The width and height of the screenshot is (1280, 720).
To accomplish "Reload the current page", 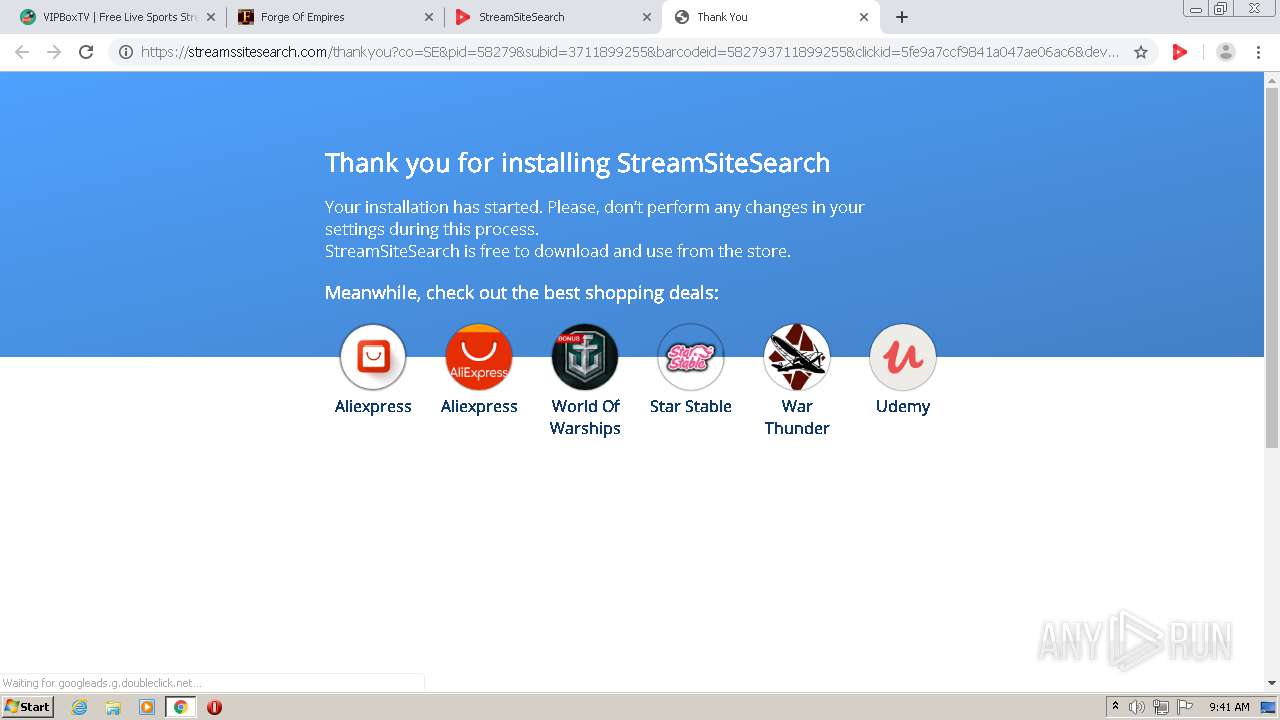I will tap(86, 52).
